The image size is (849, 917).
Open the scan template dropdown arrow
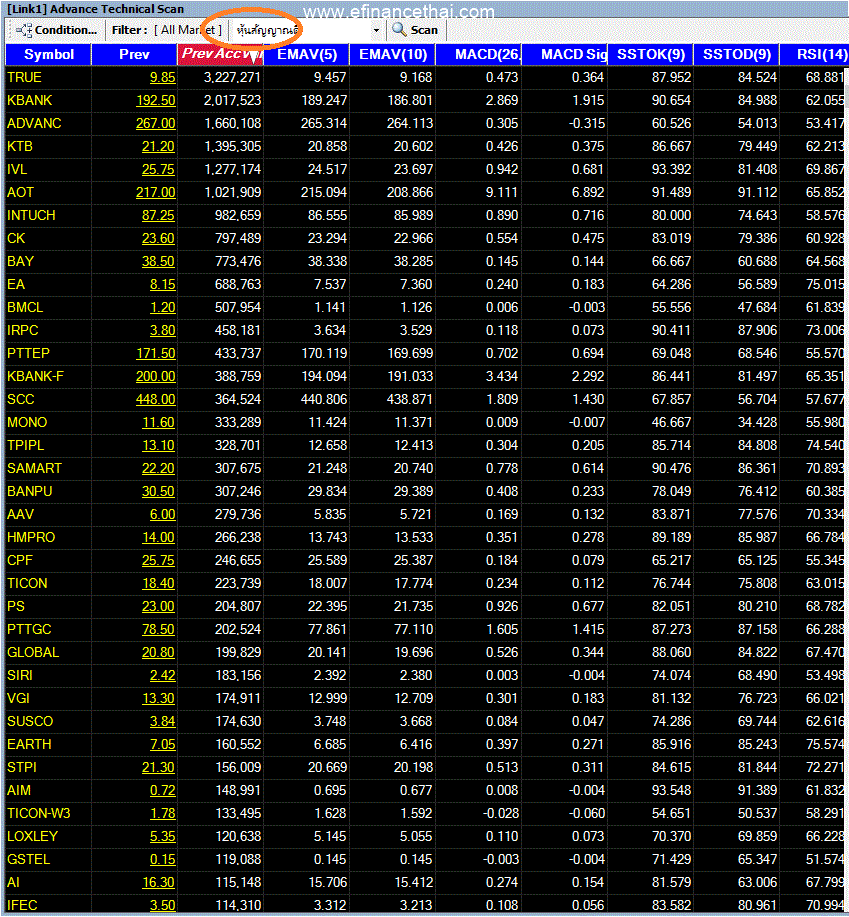376,30
